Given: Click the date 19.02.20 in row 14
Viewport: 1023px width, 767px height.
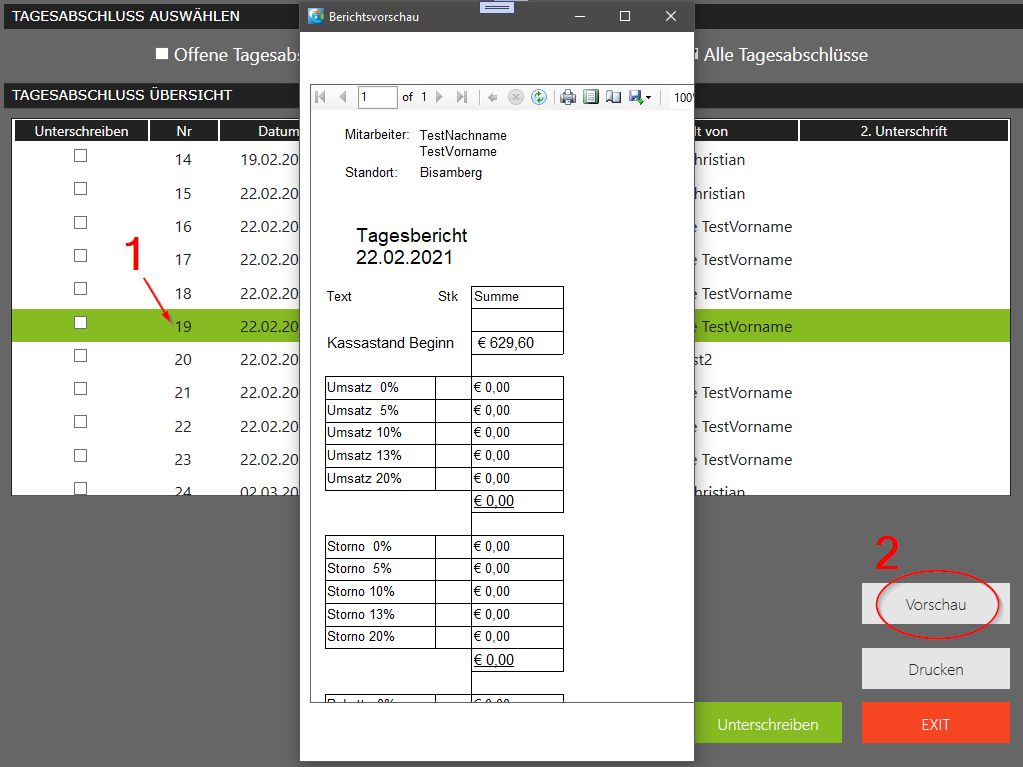Looking at the screenshot, I should pos(269,160).
